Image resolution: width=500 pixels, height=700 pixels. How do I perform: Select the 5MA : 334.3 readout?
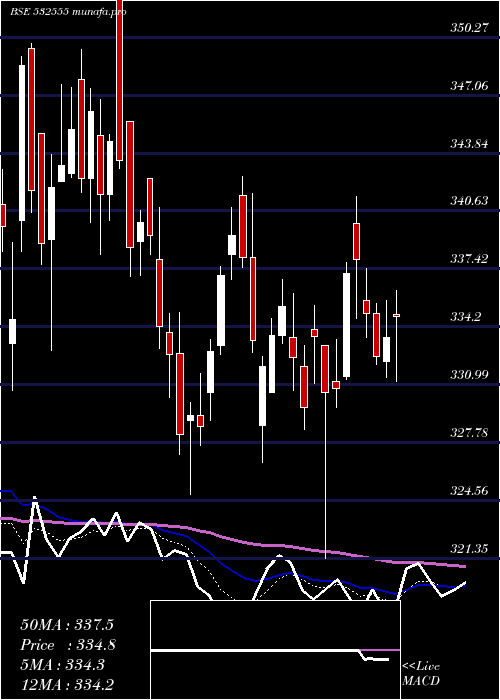62,665
